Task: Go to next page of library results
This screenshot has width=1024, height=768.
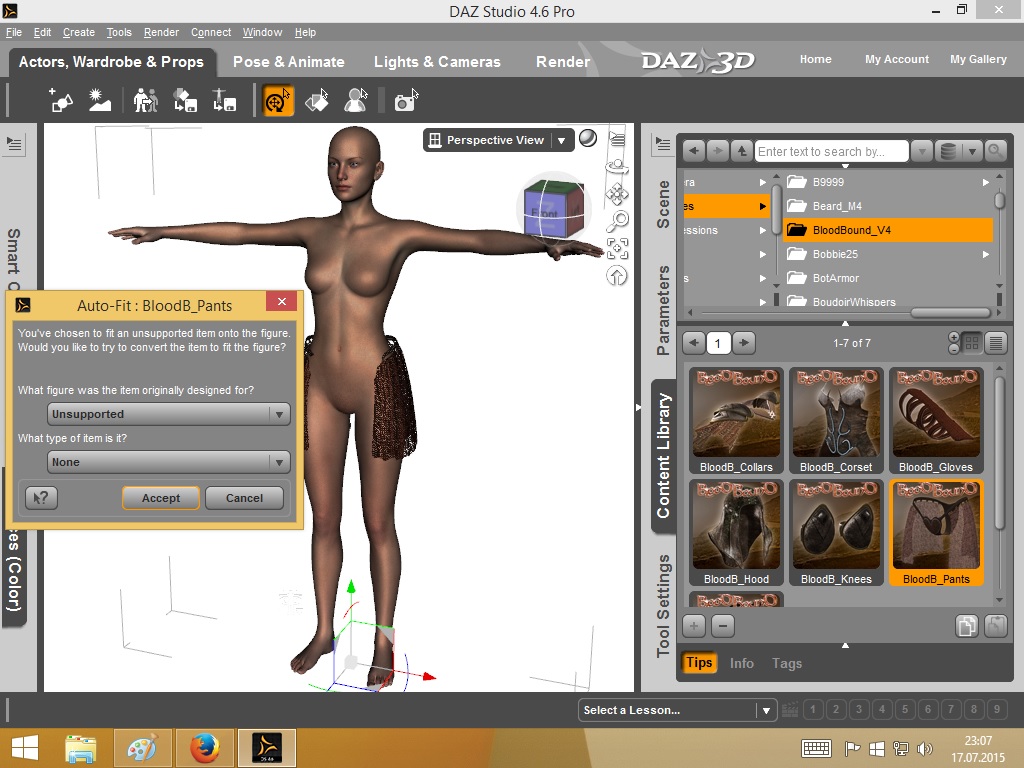Action: 744,343
